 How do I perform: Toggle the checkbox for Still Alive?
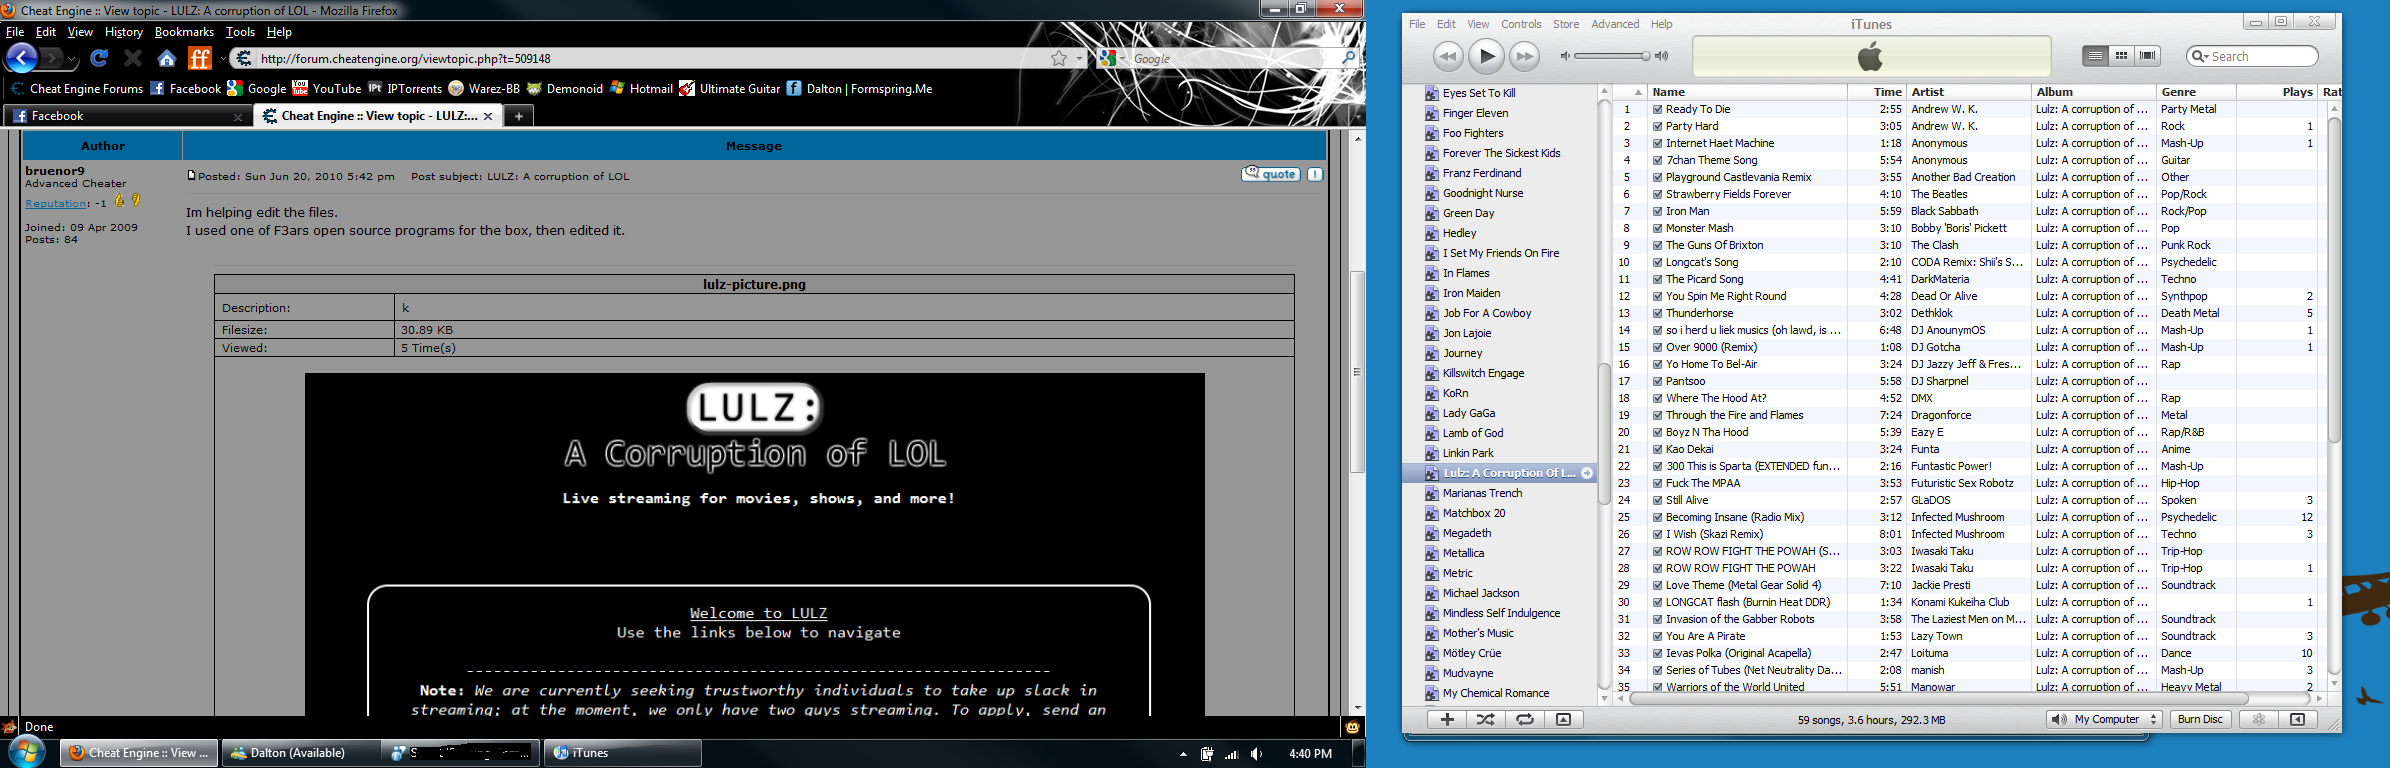coord(1657,501)
